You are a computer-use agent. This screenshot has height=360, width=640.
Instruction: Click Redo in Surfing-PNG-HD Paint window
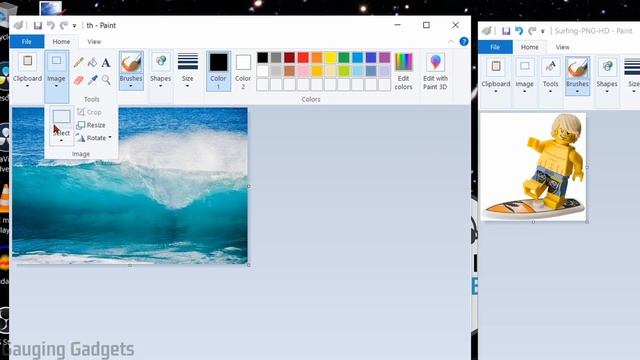(532, 31)
